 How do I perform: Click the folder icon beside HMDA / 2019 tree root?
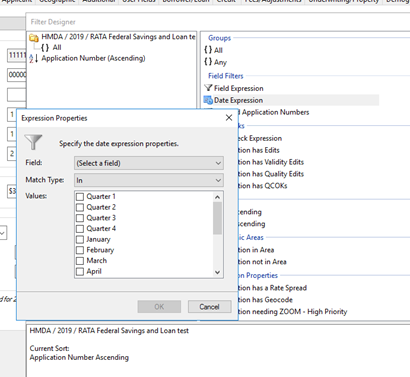(34, 38)
